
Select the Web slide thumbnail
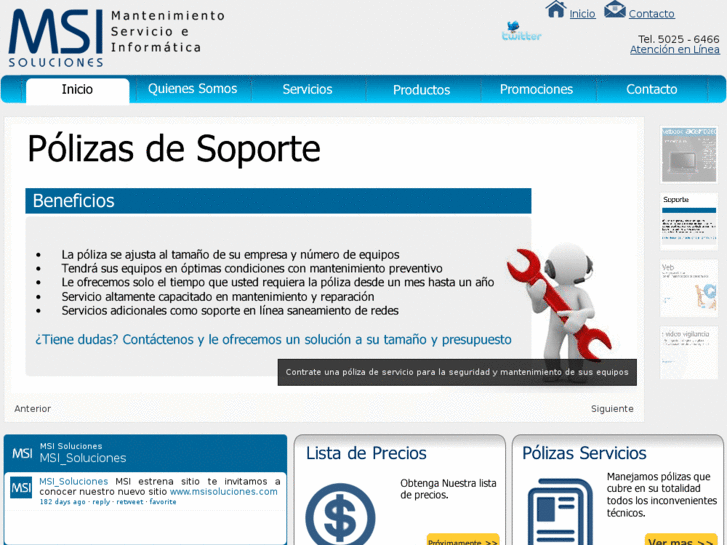coord(689,288)
